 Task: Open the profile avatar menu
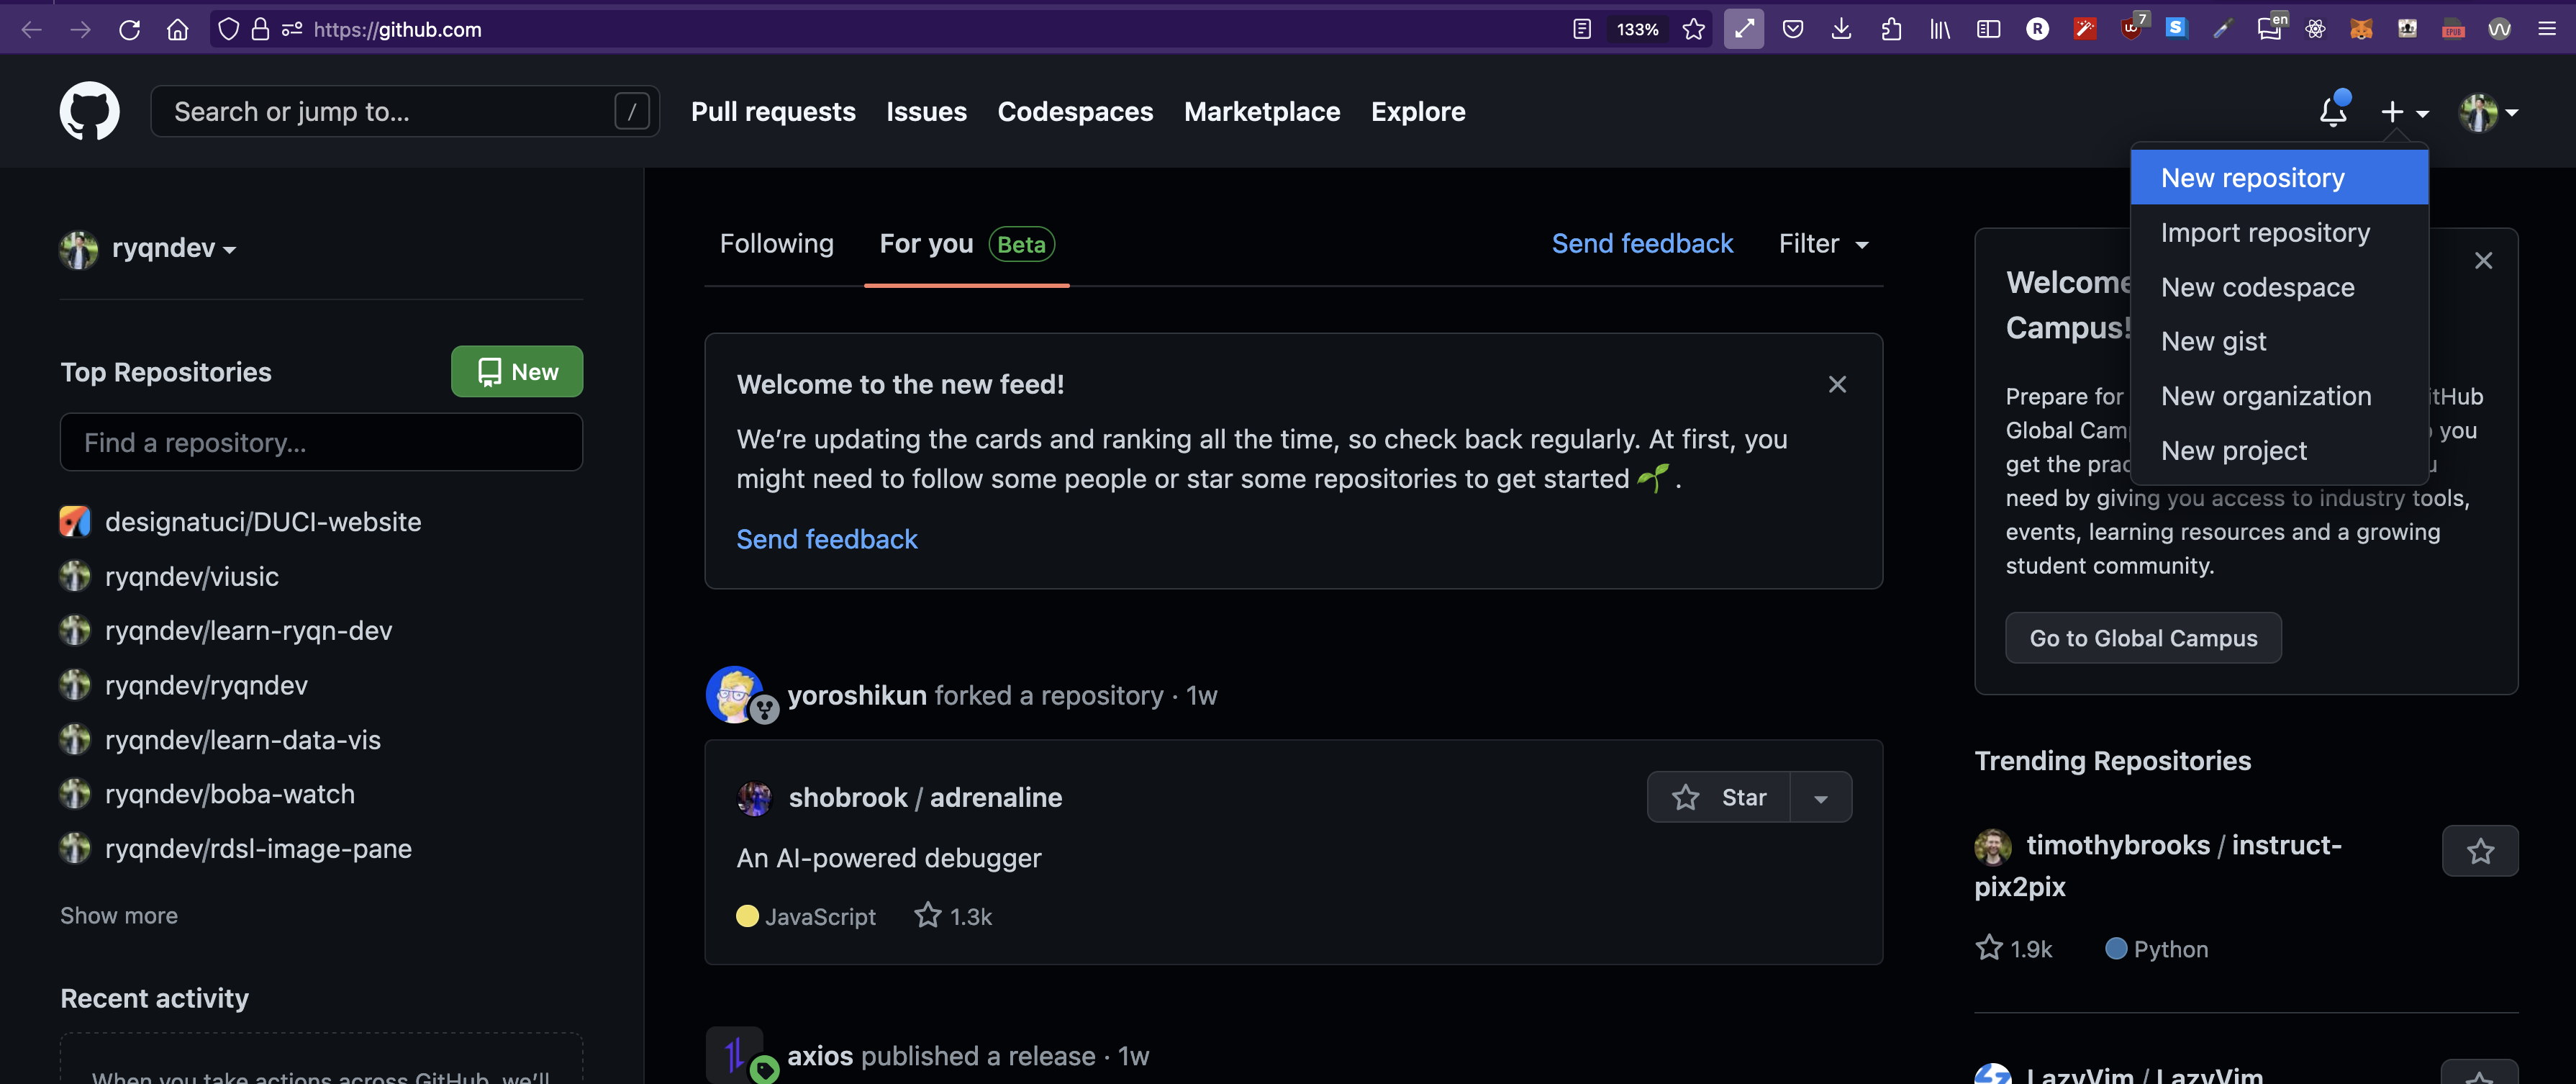2488,111
